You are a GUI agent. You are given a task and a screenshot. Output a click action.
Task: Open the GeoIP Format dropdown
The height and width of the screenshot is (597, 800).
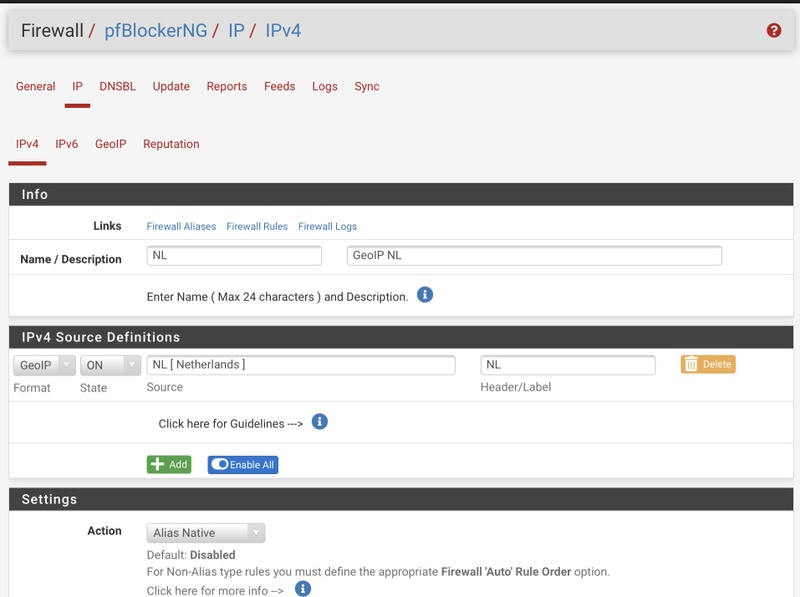click(x=44, y=365)
